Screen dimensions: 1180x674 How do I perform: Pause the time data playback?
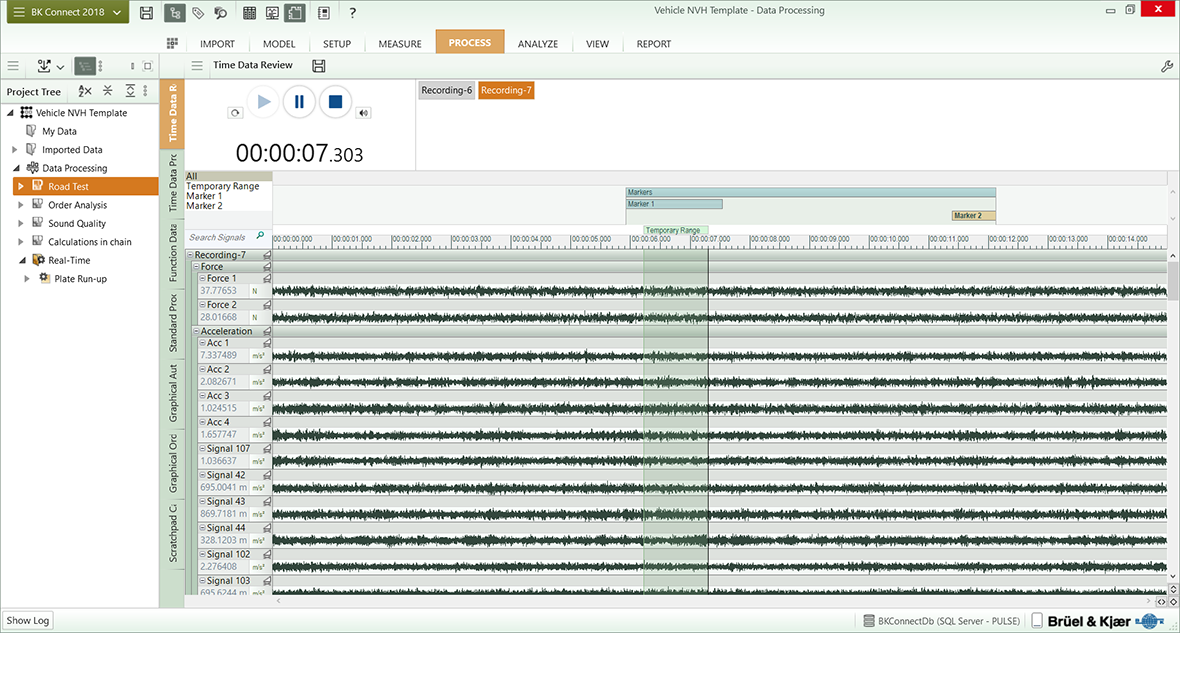[x=299, y=102]
